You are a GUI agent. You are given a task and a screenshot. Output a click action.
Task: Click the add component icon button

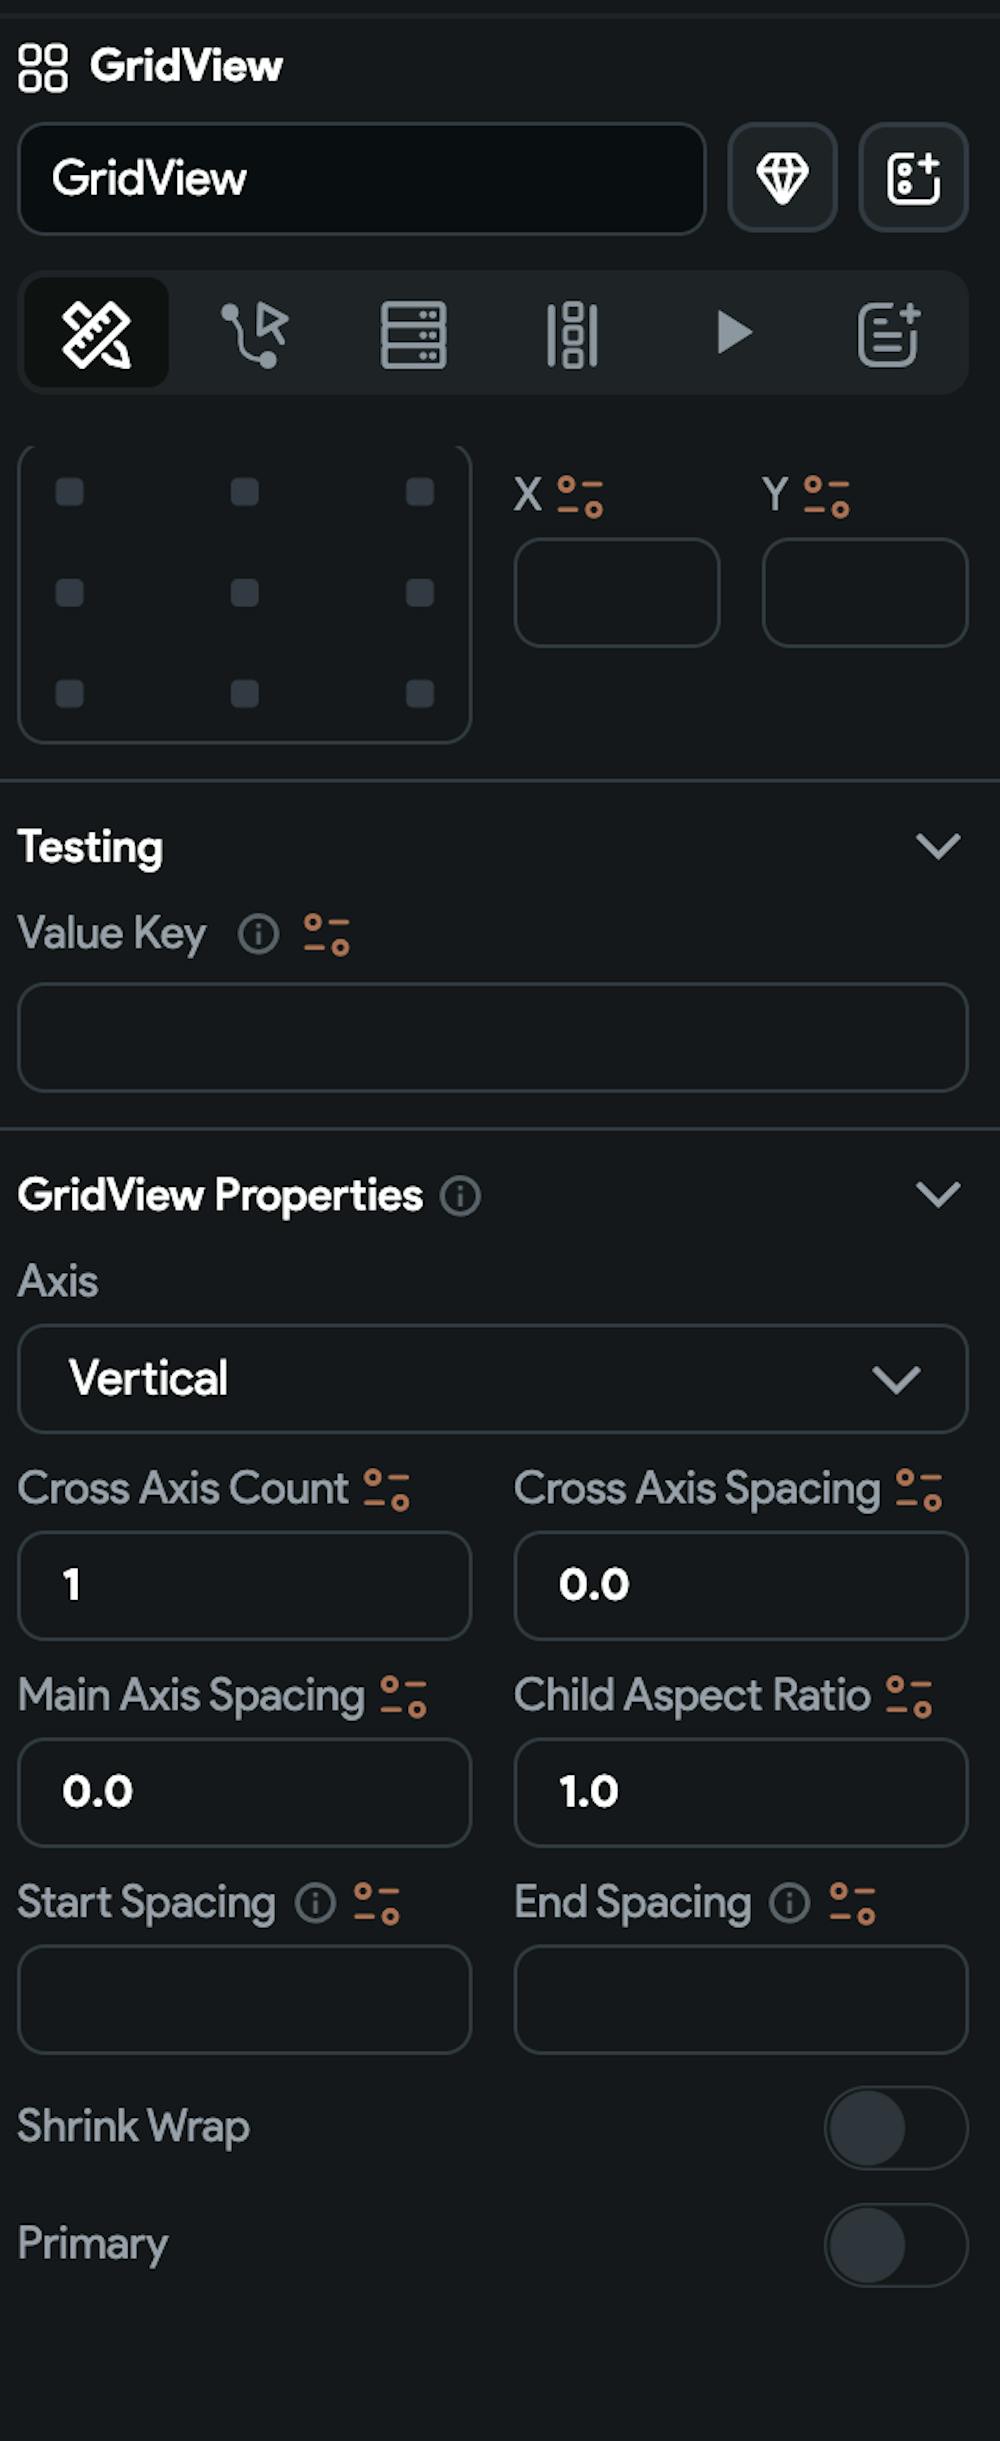point(913,178)
